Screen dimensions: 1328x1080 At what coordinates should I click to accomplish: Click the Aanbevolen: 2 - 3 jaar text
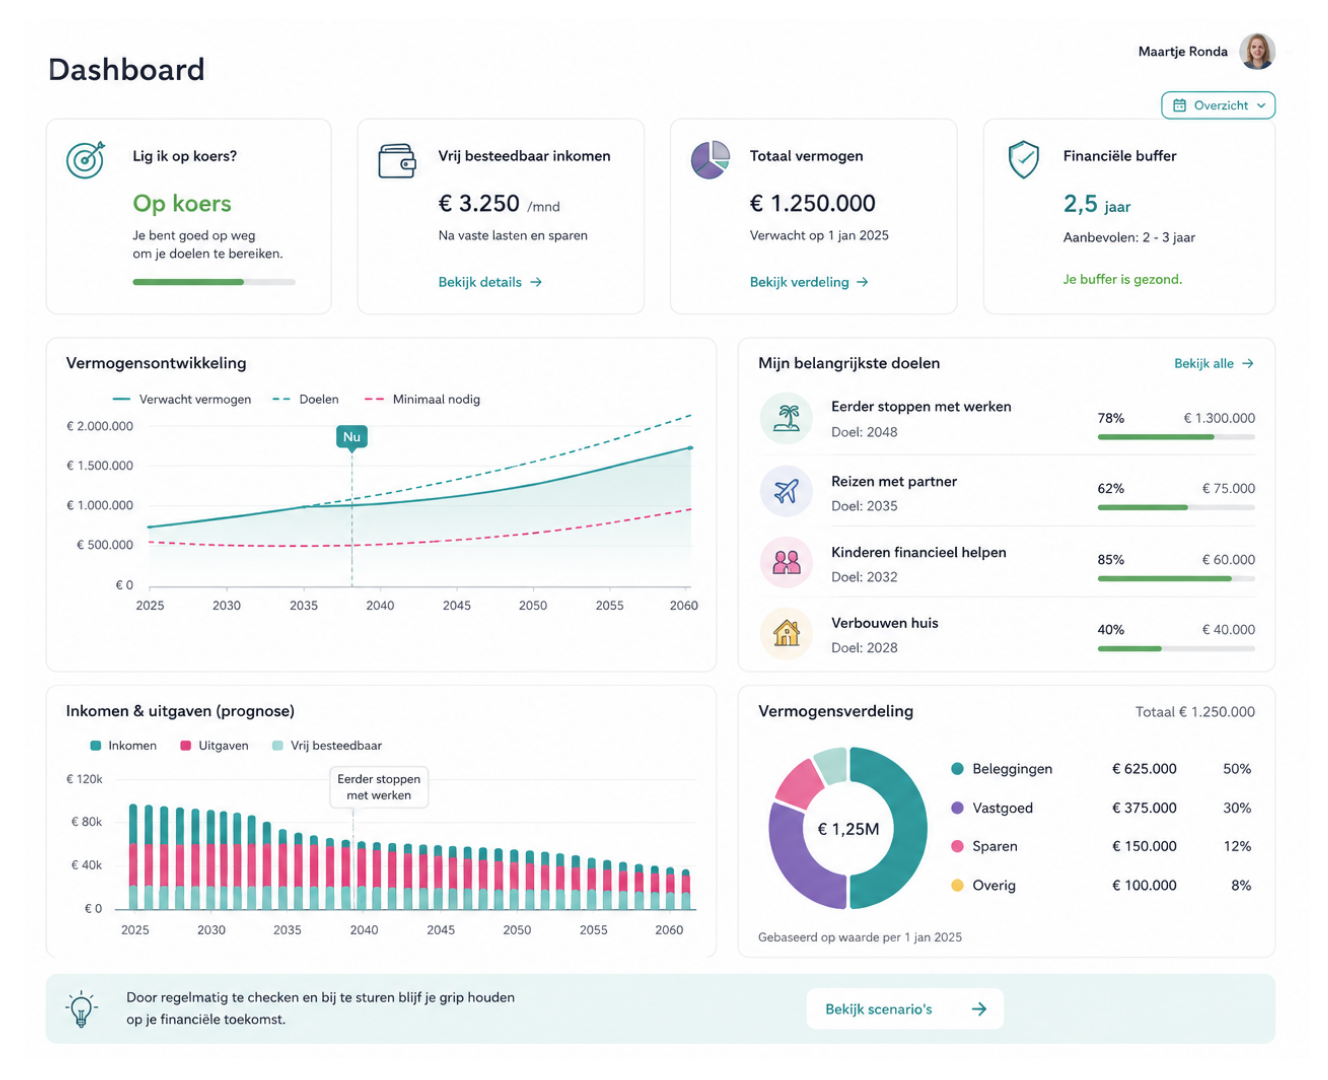tap(1129, 238)
